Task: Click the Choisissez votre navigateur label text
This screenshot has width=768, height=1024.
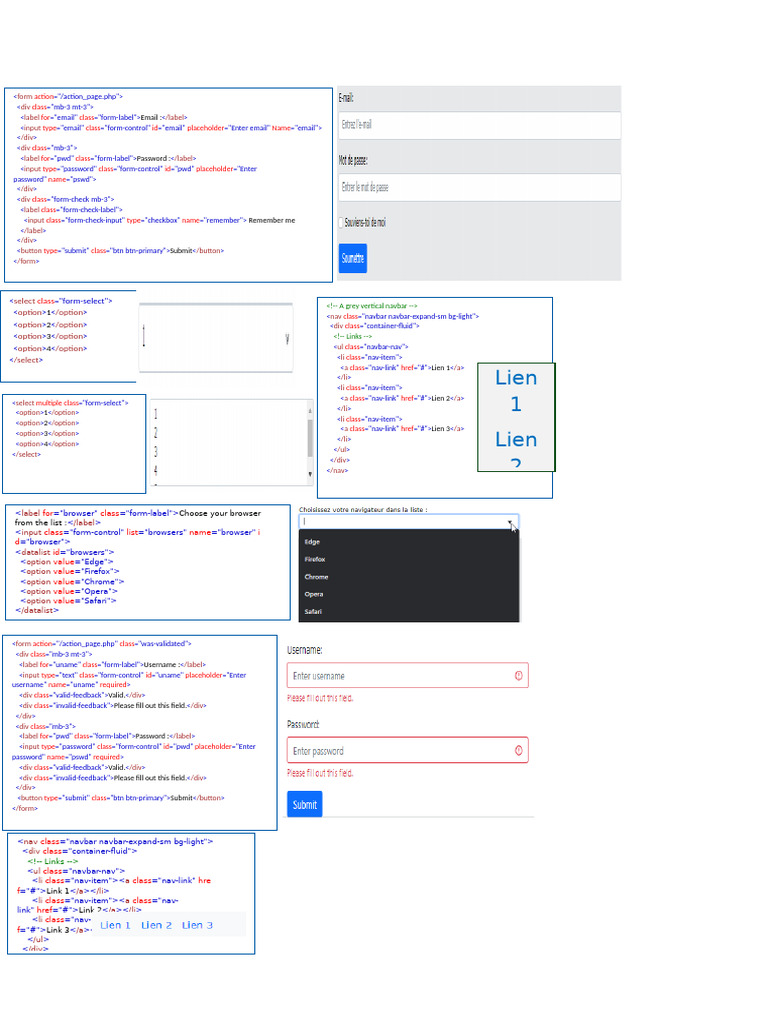Action: 363,509
